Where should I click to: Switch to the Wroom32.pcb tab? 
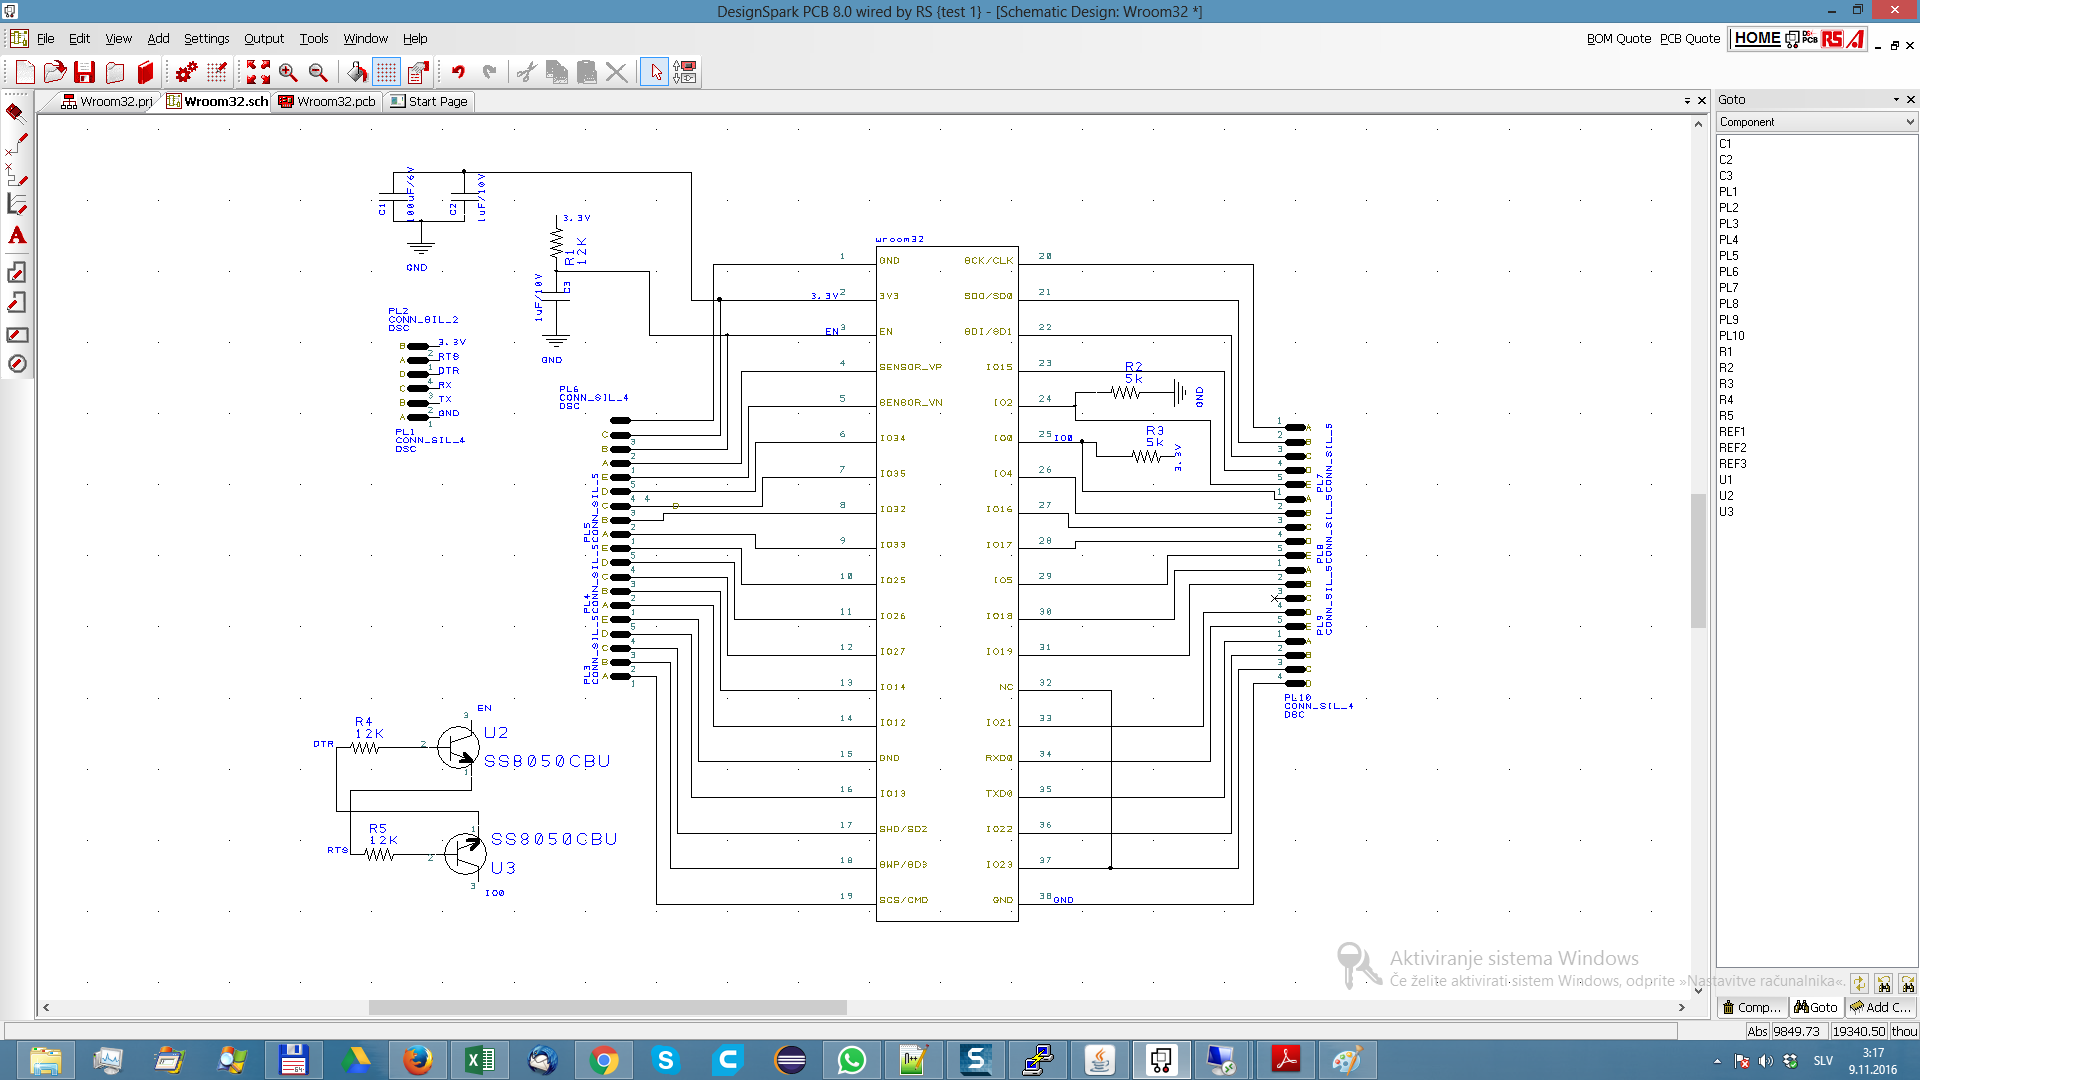point(327,101)
